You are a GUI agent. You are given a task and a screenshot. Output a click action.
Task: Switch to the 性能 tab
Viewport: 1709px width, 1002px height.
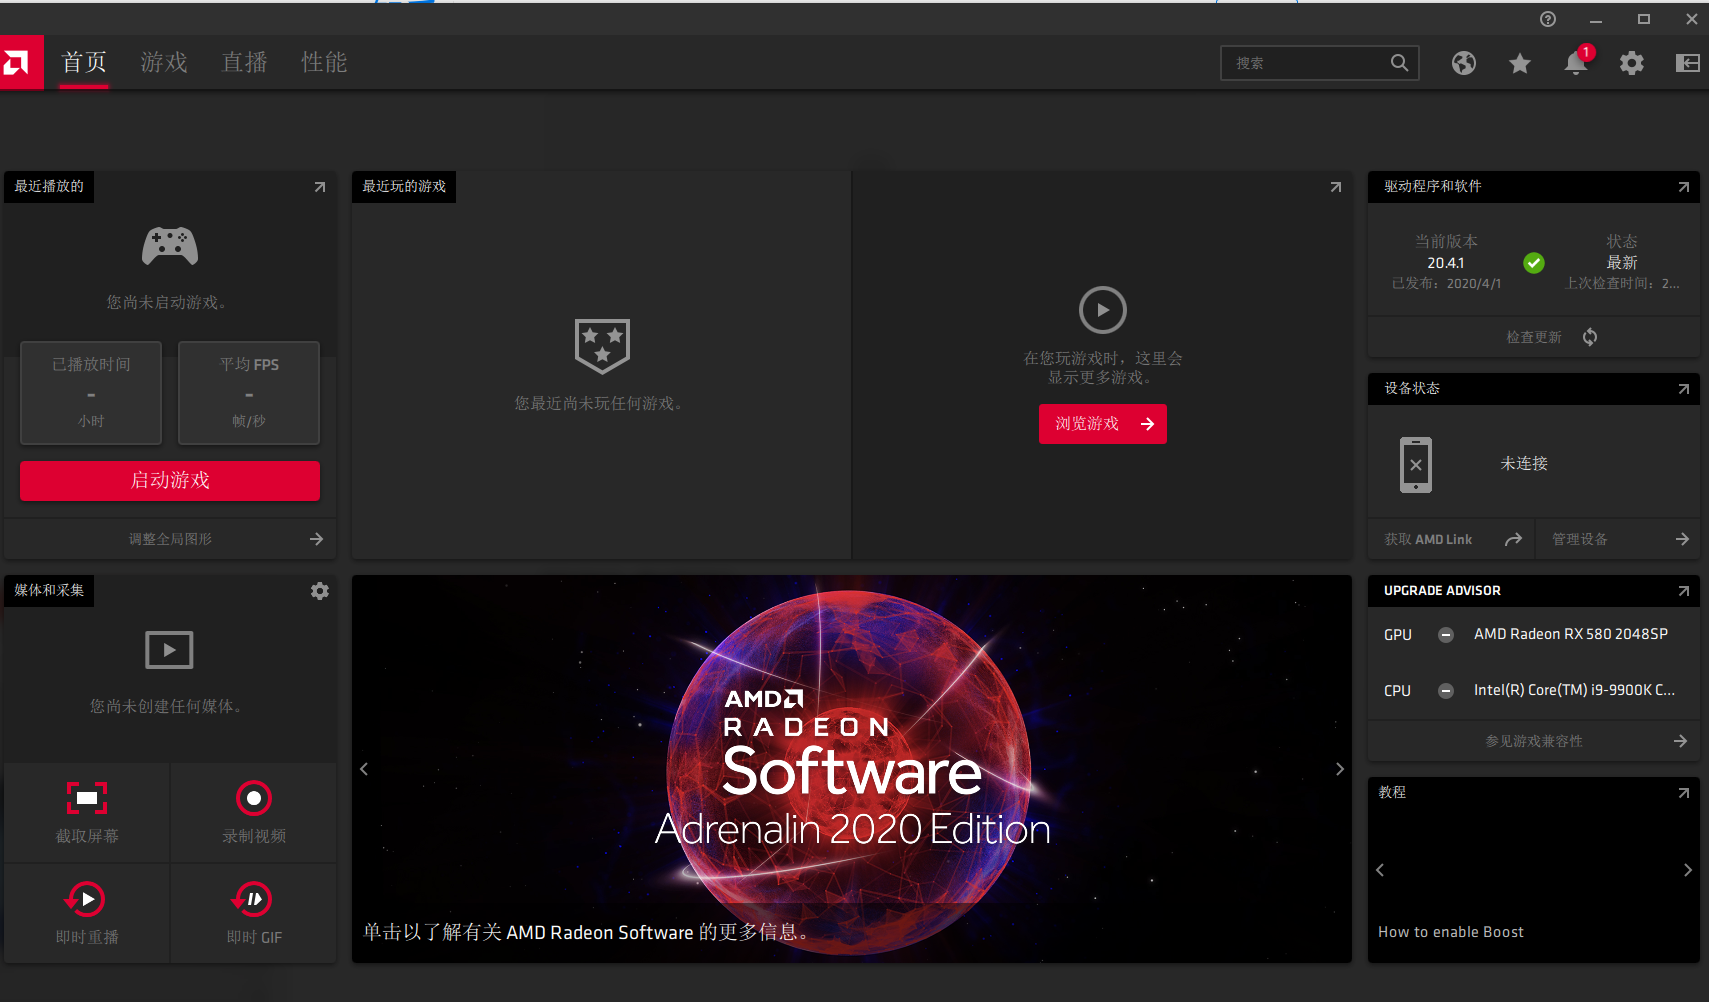click(x=323, y=62)
